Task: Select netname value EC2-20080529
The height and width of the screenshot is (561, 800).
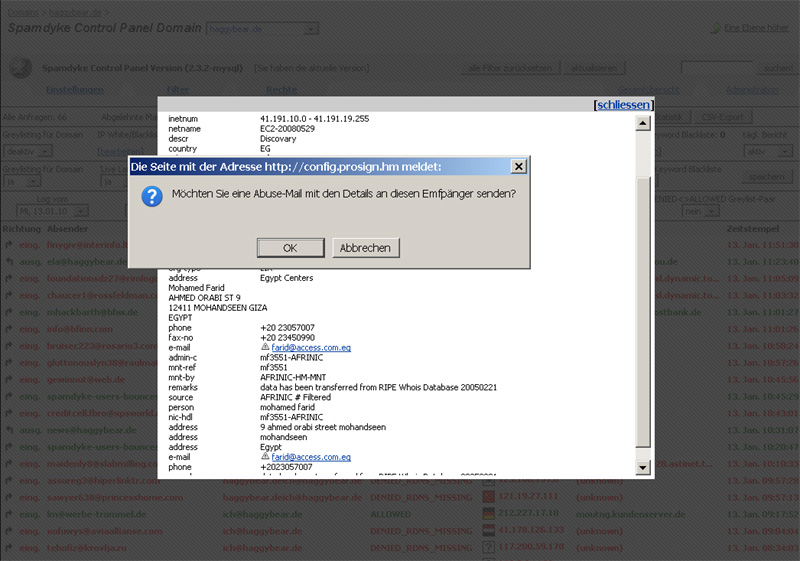Action: pos(287,129)
